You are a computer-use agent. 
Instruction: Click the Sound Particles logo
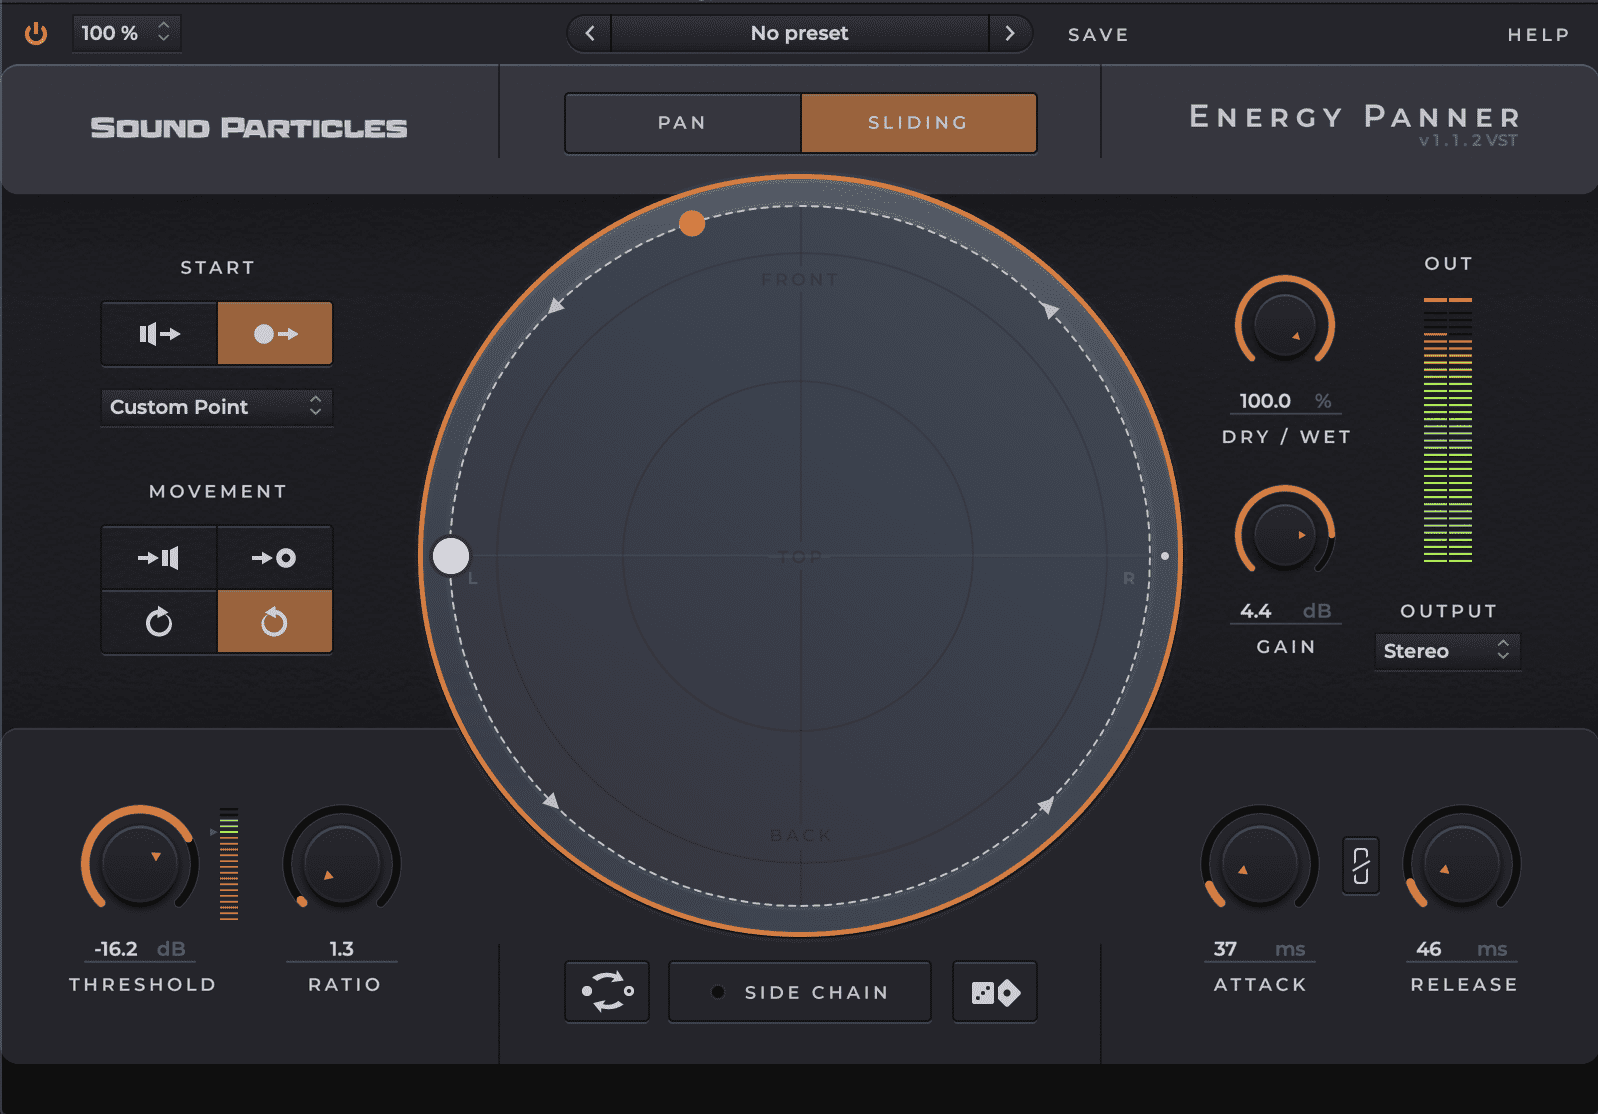pyautogui.click(x=249, y=128)
